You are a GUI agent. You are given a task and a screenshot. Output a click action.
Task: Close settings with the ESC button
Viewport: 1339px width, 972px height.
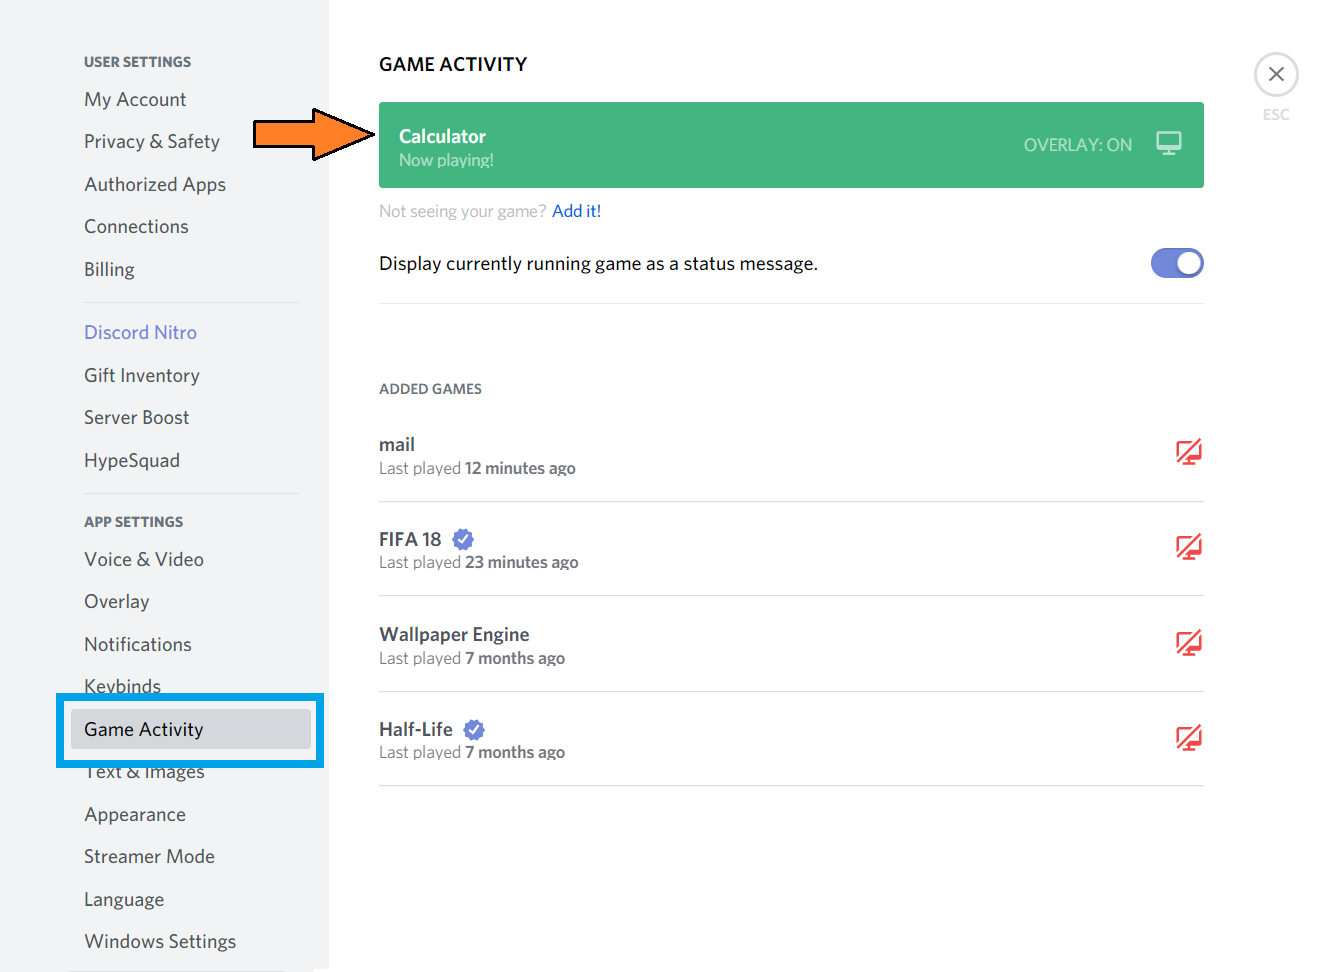click(x=1276, y=74)
